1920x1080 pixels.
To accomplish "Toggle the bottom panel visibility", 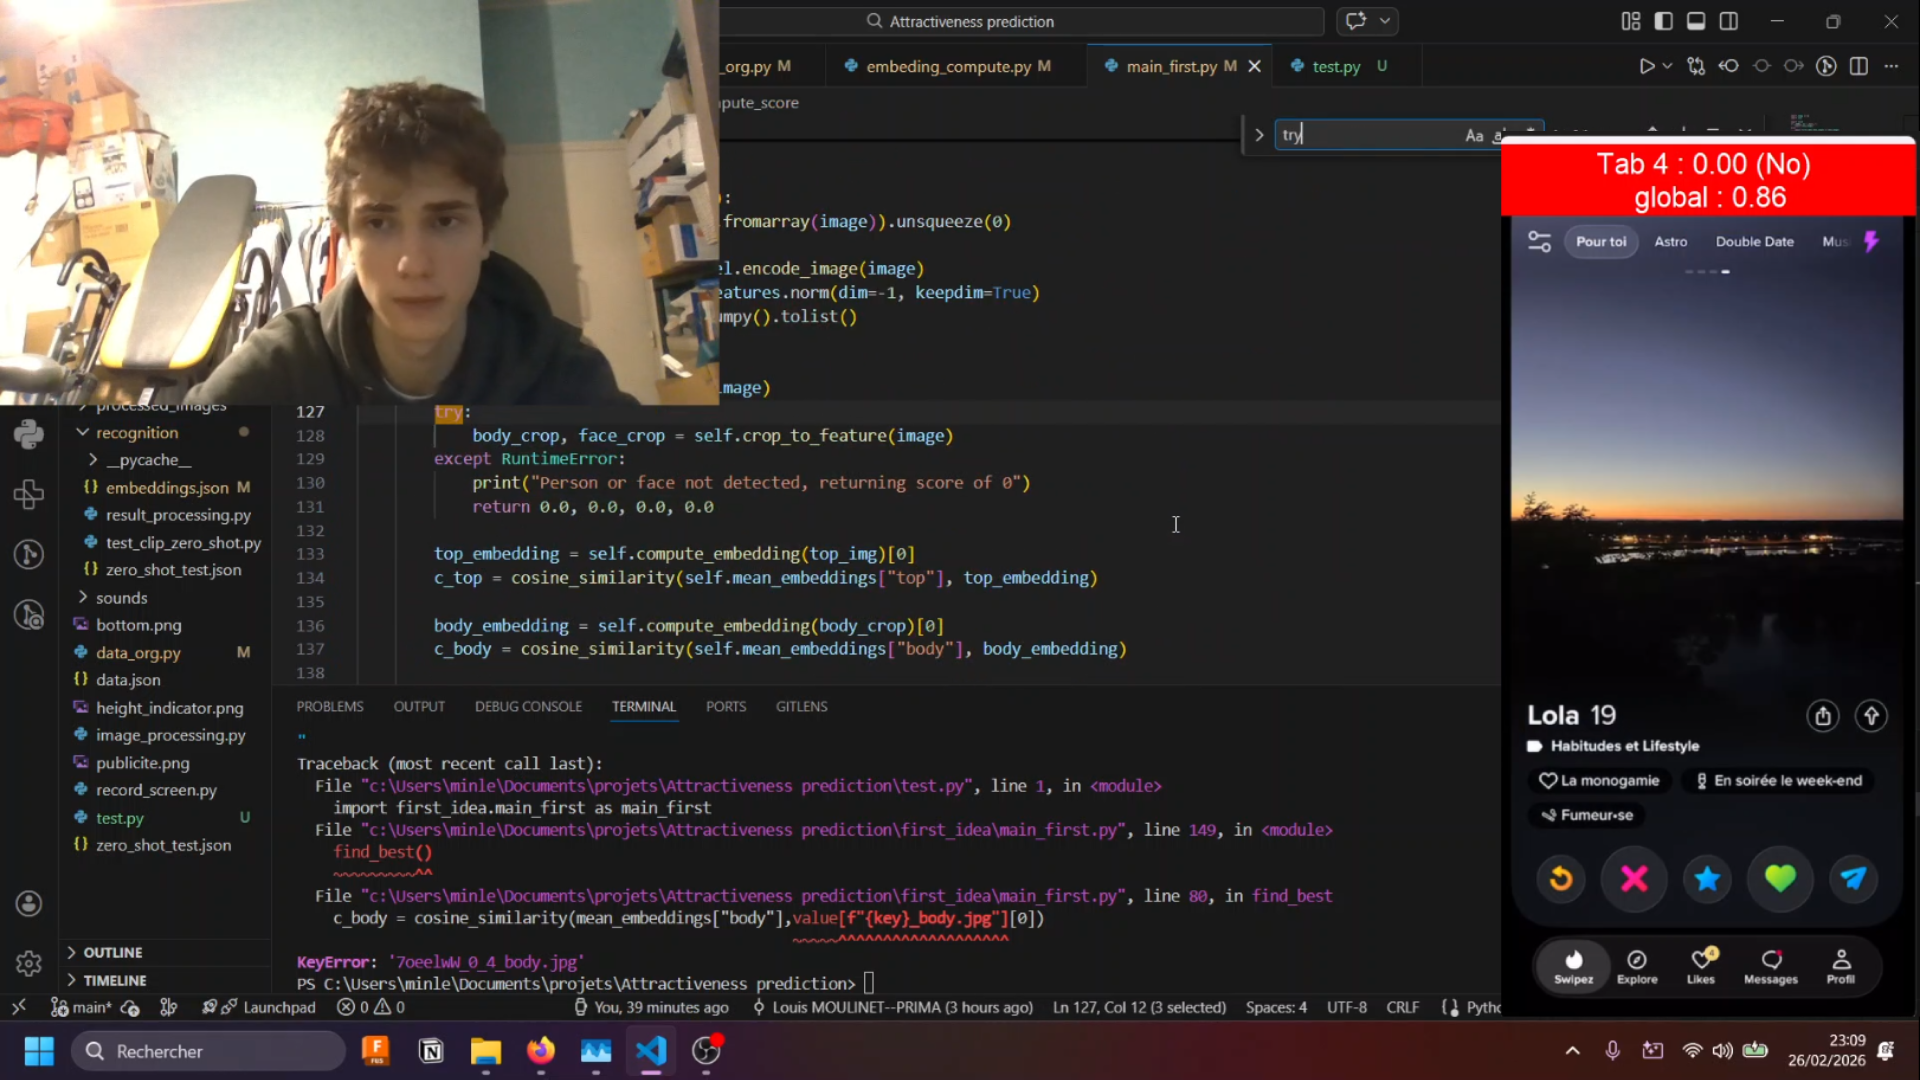I will coord(1696,20).
